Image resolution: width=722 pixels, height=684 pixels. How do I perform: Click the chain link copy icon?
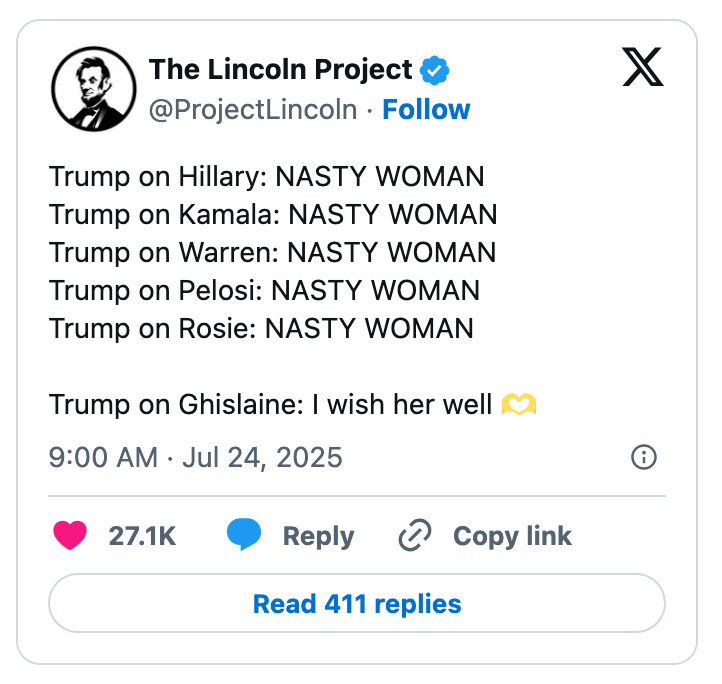(414, 536)
